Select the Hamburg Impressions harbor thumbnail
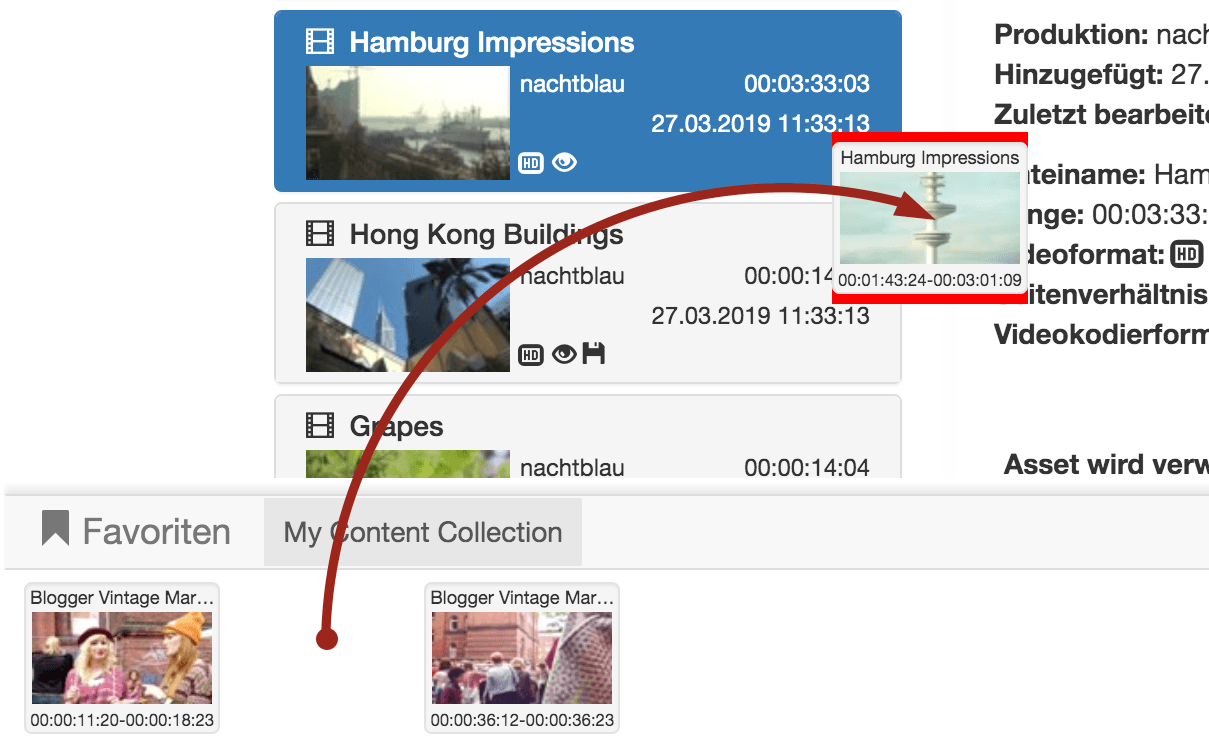The height and width of the screenshot is (753, 1209). point(408,123)
